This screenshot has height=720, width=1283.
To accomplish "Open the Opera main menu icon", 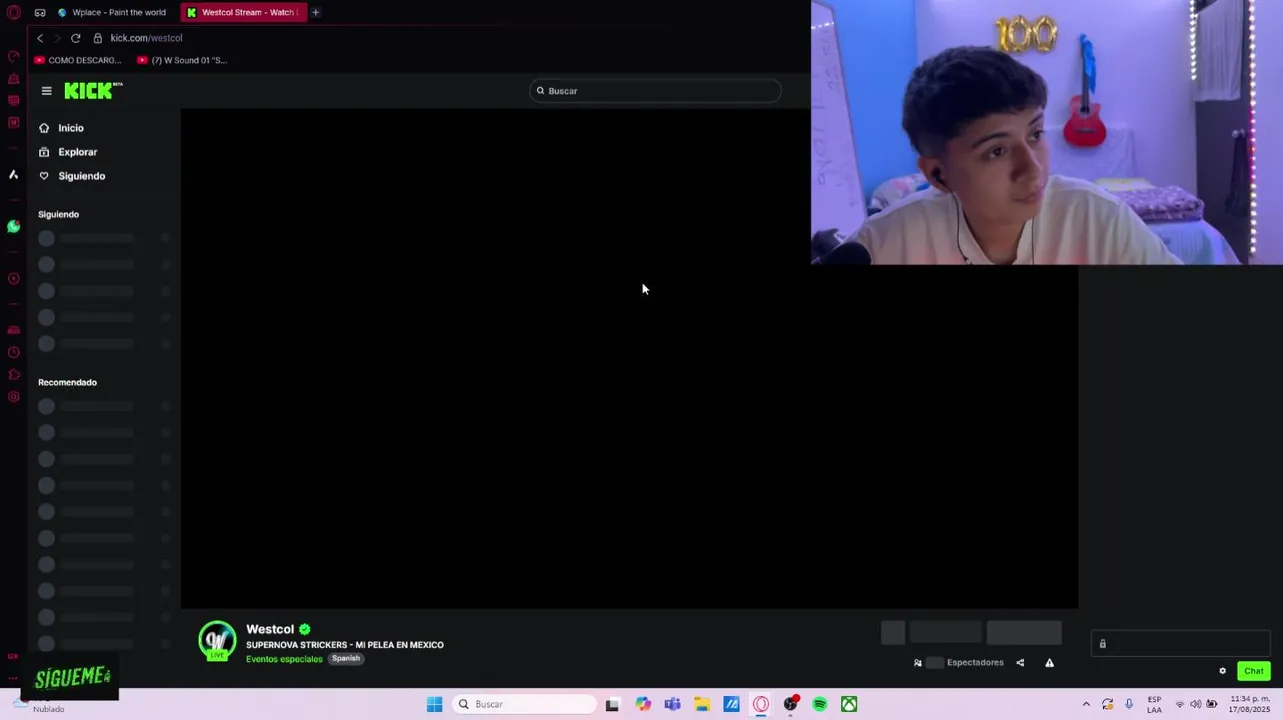I will (13, 13).
